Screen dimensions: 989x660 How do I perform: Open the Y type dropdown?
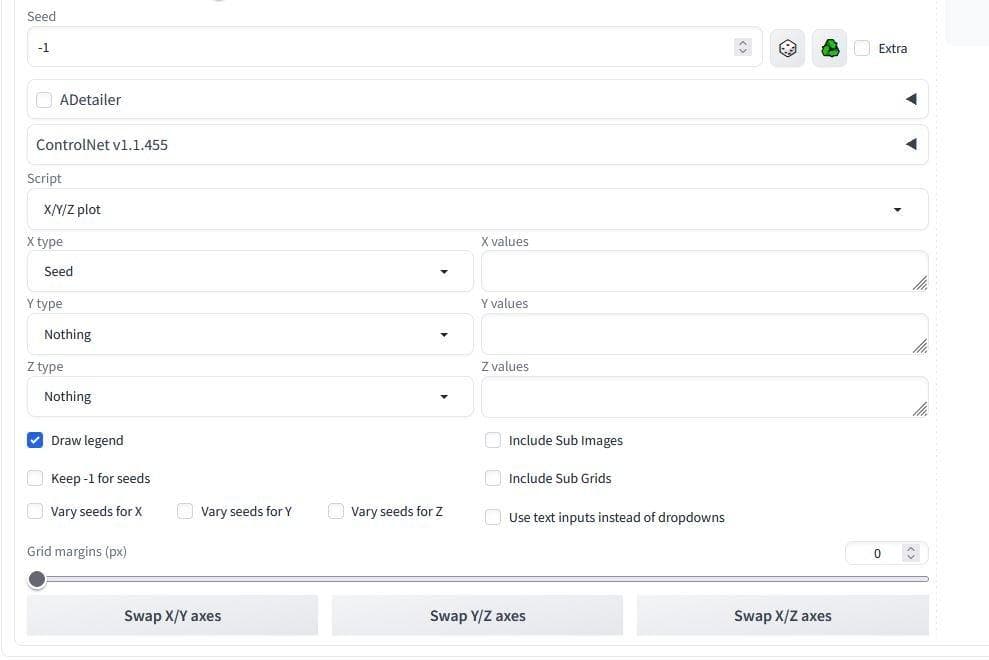click(x=250, y=335)
